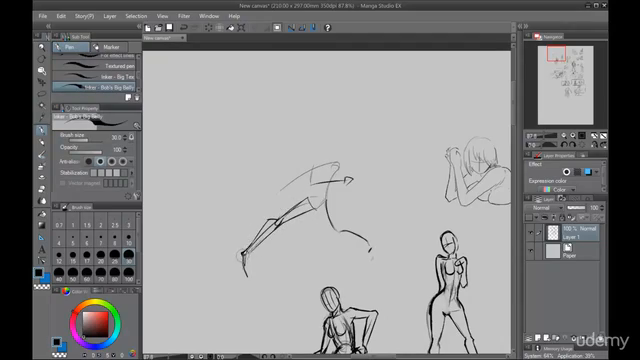Open the Edit menu
640x360 pixels.
pos(61,16)
